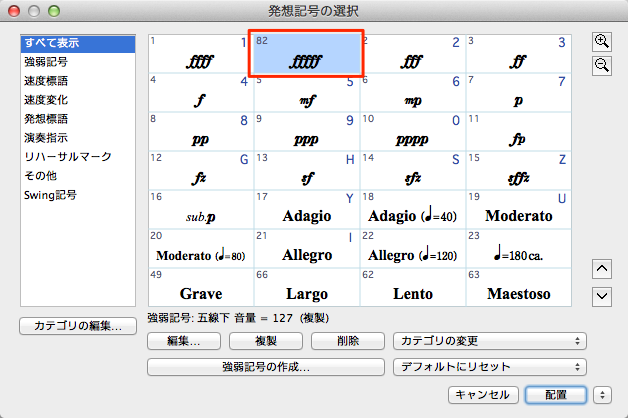
Task: Select the Lento tempo marking
Action: [x=413, y=287]
